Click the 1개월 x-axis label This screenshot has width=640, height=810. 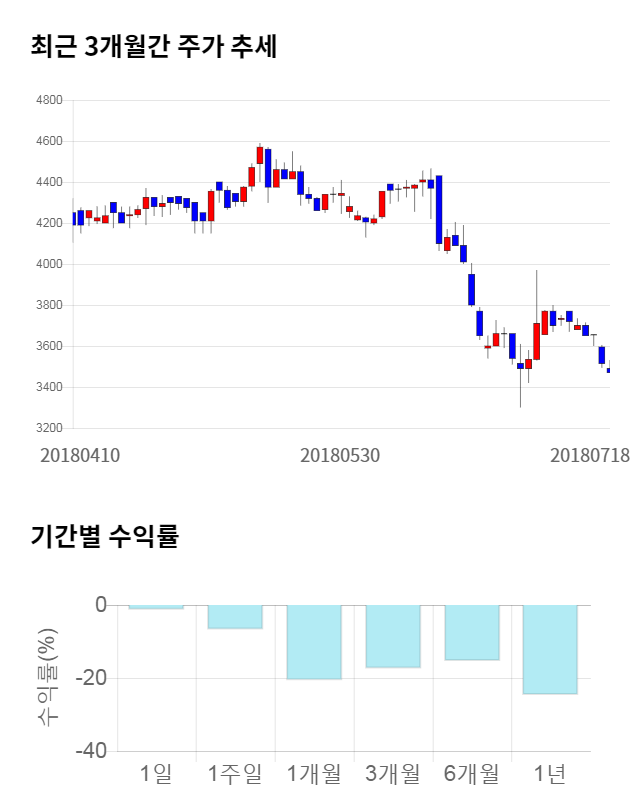point(313,774)
